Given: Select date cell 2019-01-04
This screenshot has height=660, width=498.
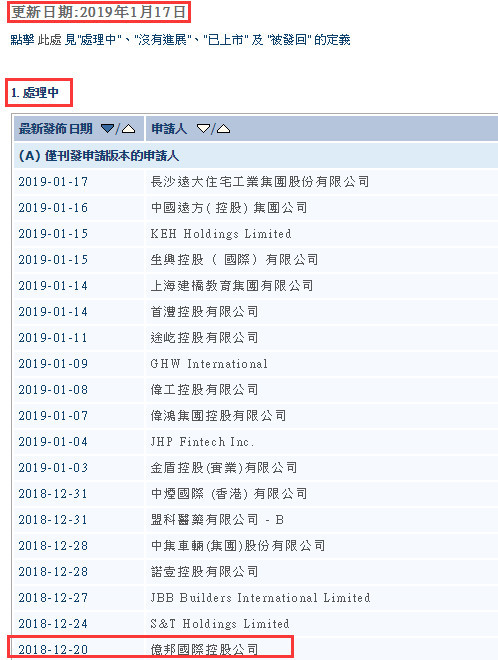Looking at the screenshot, I should (x=53, y=442).
